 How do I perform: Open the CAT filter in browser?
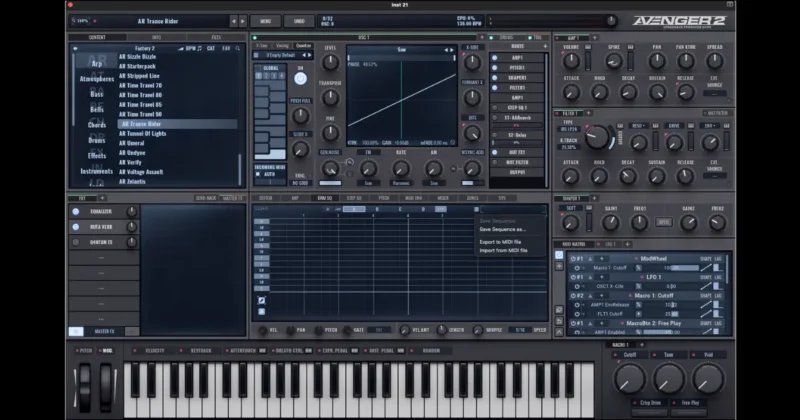point(211,48)
